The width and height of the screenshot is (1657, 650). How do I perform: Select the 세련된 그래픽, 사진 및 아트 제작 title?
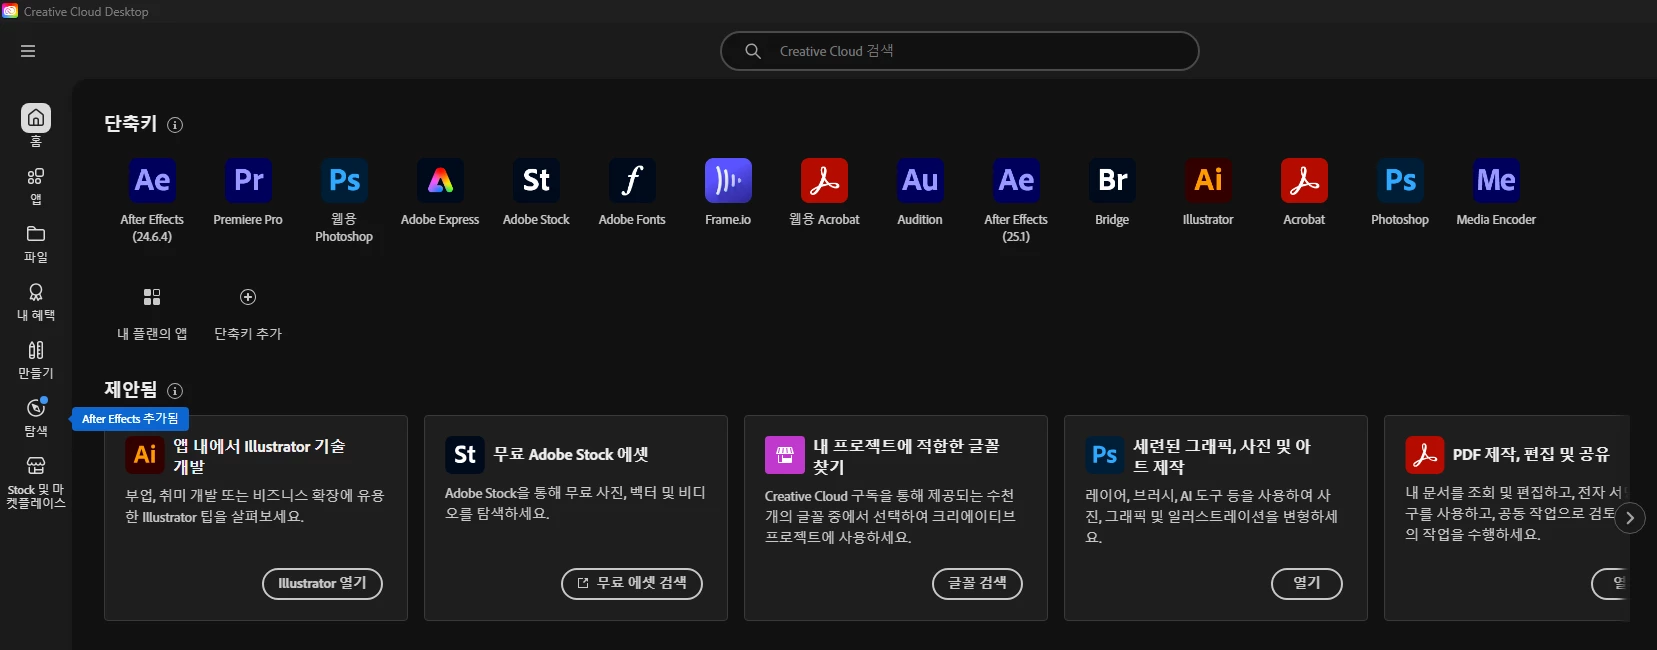(x=1221, y=456)
